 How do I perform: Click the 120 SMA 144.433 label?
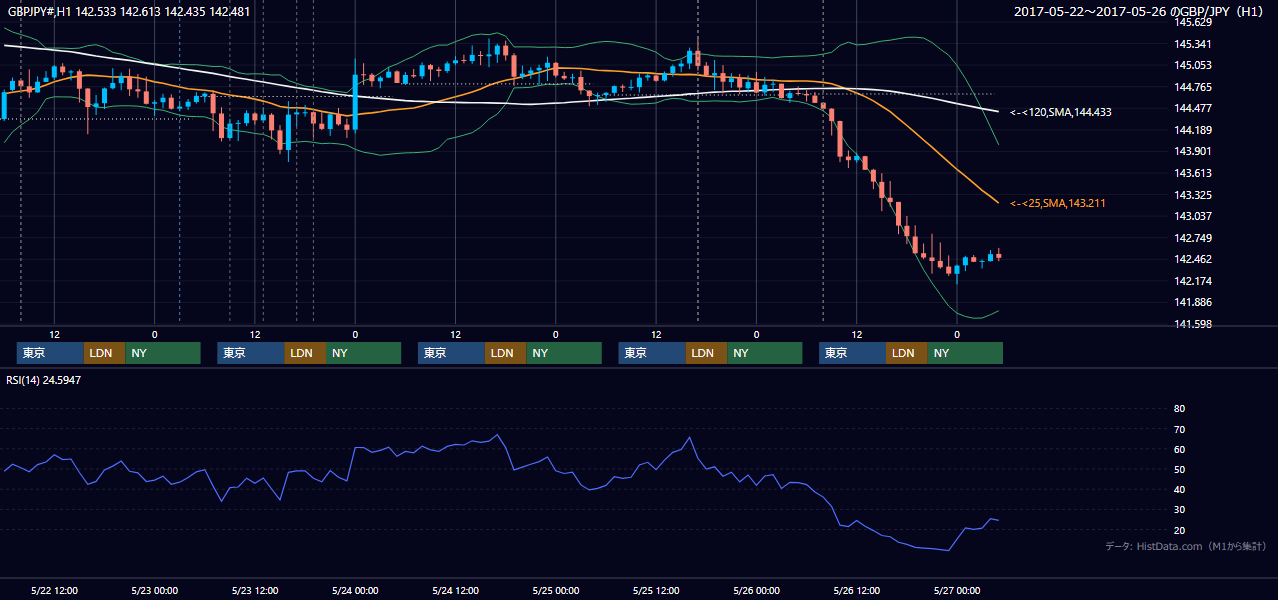(x=1061, y=112)
